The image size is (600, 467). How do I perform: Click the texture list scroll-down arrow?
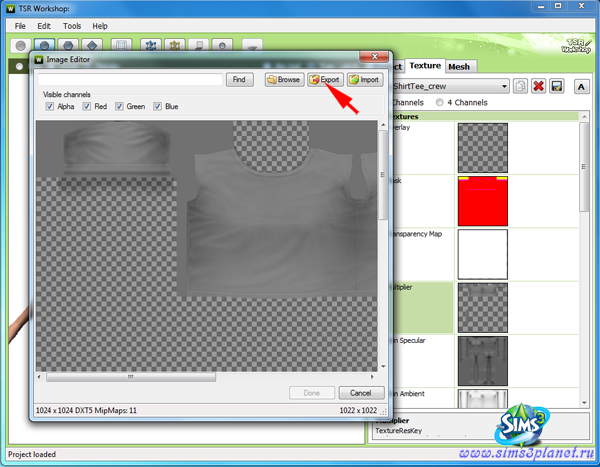584,403
